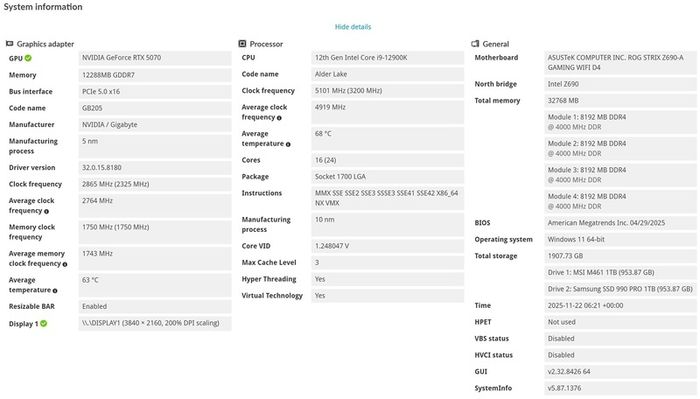The height and width of the screenshot is (399, 700).
Task: Select the 1750 MHz (1750 MHz) memory clock
Action: pyautogui.click(x=155, y=232)
